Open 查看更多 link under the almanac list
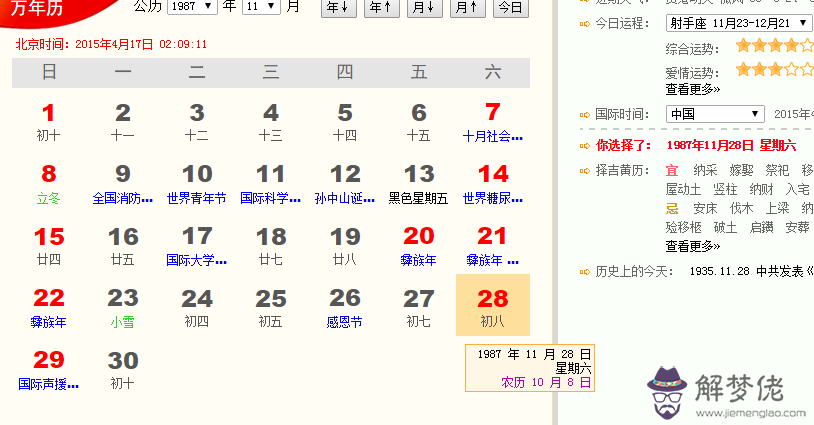This screenshot has width=814, height=425. click(691, 246)
